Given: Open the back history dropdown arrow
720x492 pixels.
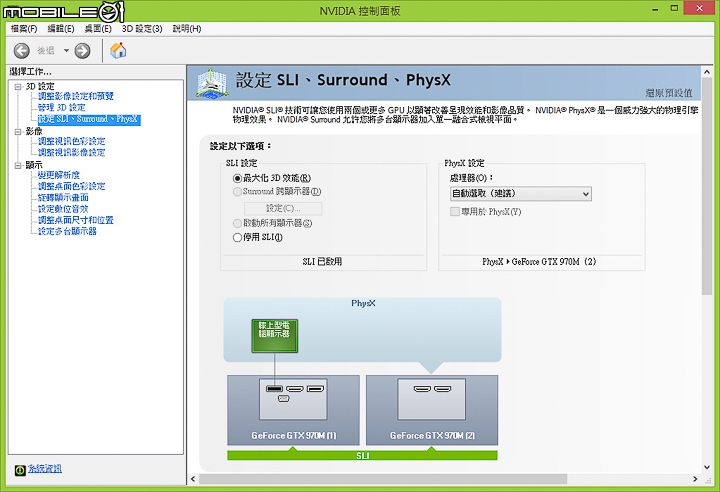Looking at the screenshot, I should 66,51.
